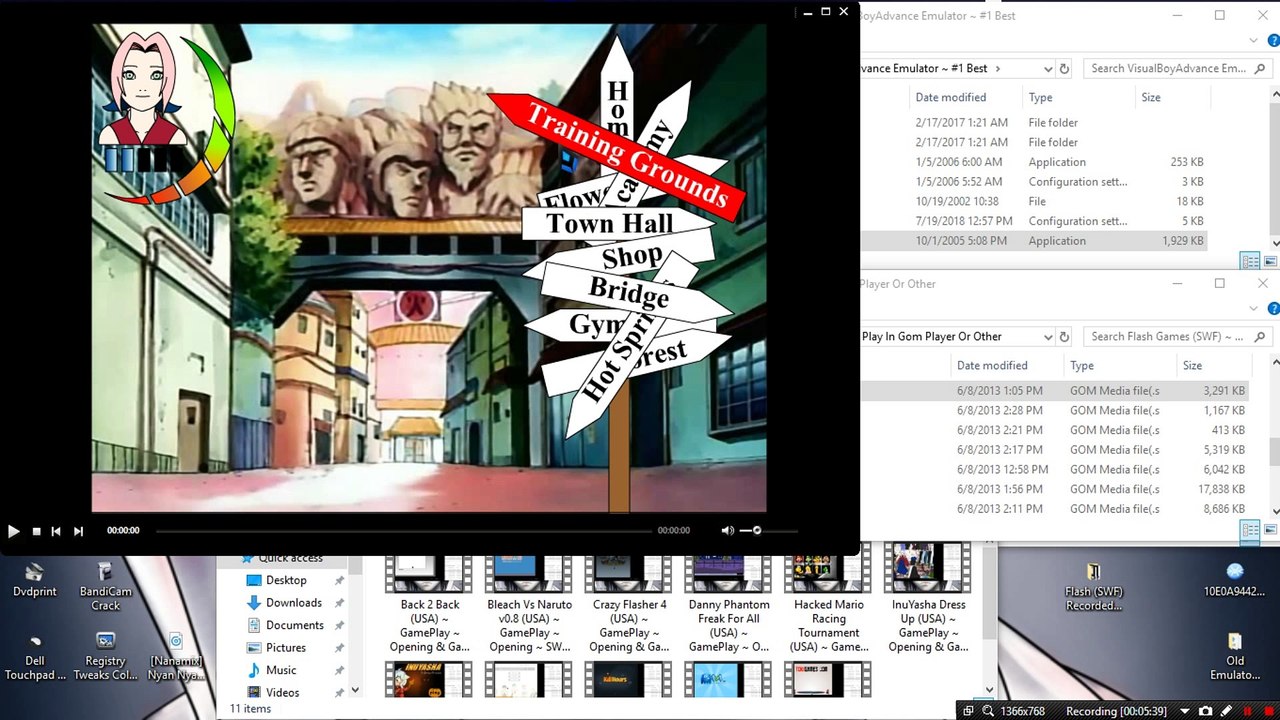Screen dimensions: 1280x720
Task: Sort VisualBoyAdvance list by Date modified
Action: pos(950,98)
